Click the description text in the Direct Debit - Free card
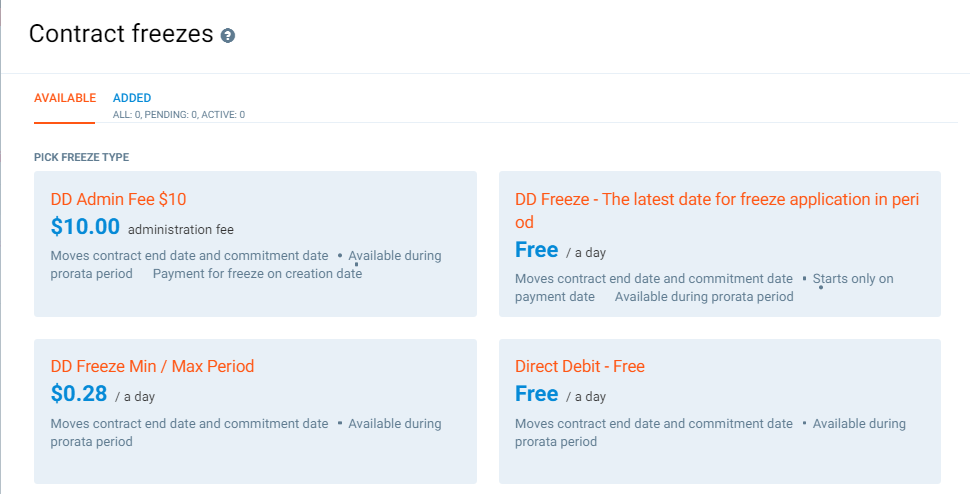This screenshot has width=970, height=494. tap(653, 424)
